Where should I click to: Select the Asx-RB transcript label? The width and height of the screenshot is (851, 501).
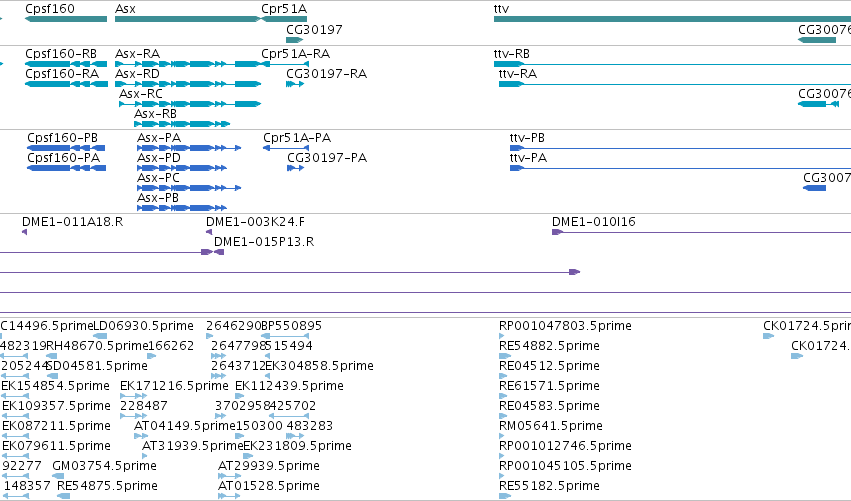click(x=156, y=114)
